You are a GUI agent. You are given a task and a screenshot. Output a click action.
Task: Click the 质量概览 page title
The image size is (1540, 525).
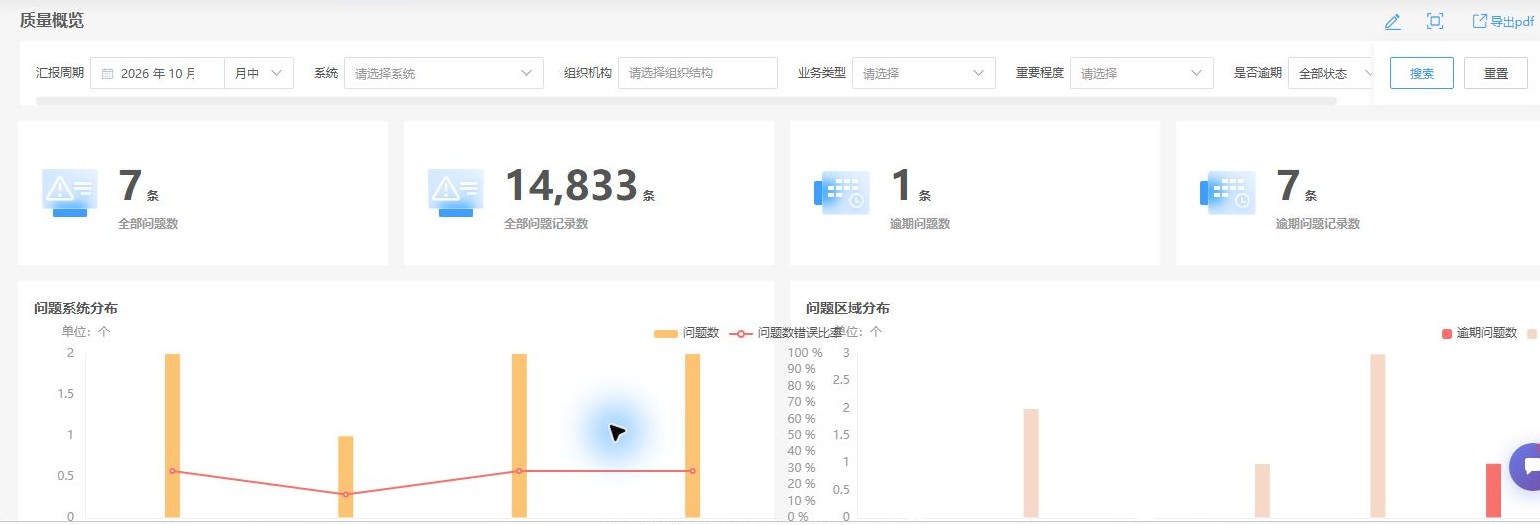(x=52, y=20)
